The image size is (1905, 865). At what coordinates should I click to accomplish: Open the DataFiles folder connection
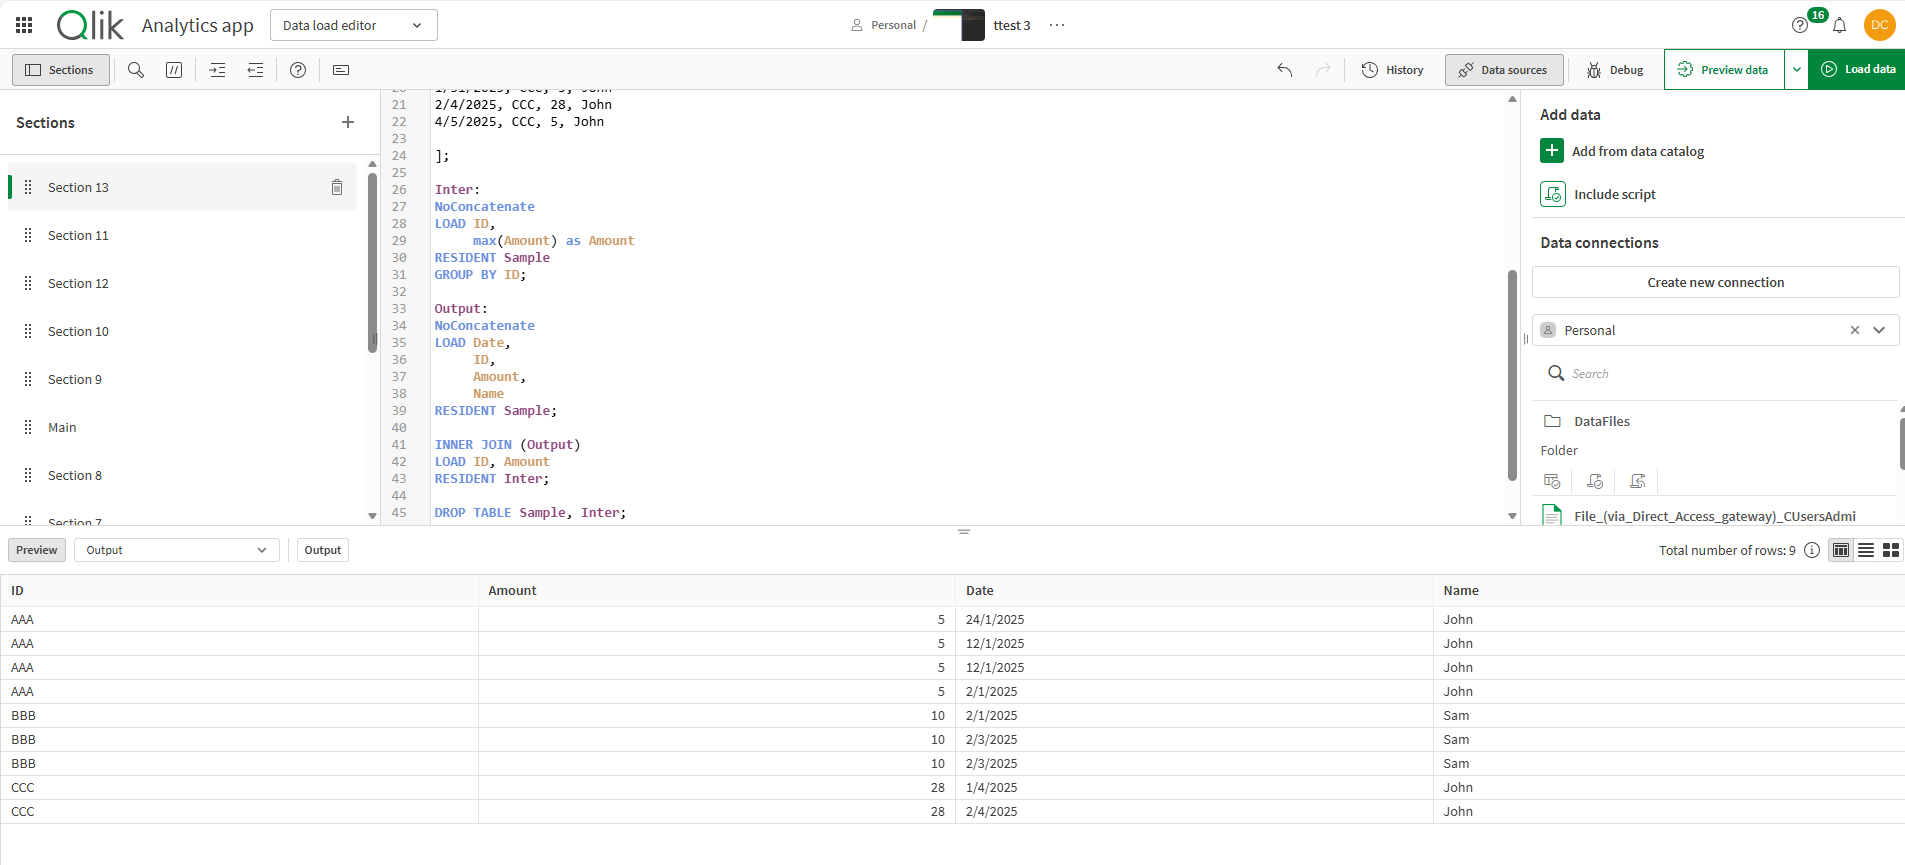[x=1601, y=421]
